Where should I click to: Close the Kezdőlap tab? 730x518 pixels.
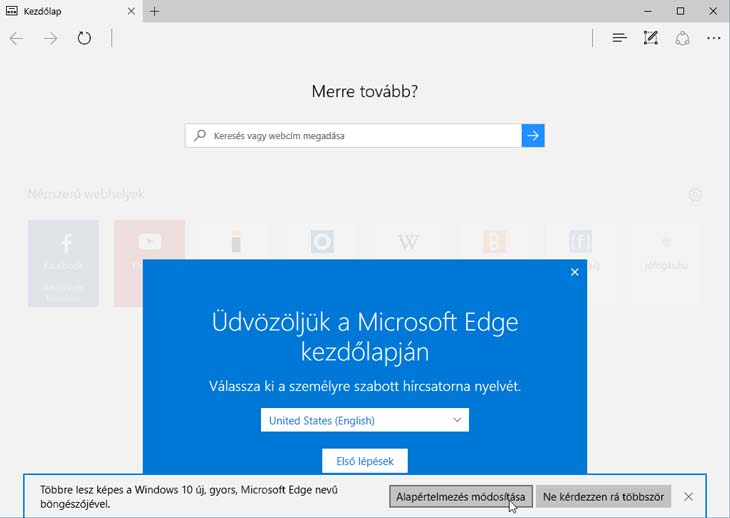click(131, 11)
